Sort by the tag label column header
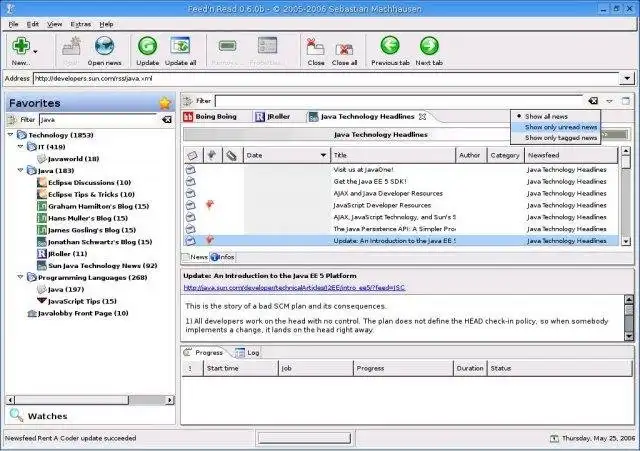This screenshot has width=640, height=451. pyautogui.click(x=232, y=155)
